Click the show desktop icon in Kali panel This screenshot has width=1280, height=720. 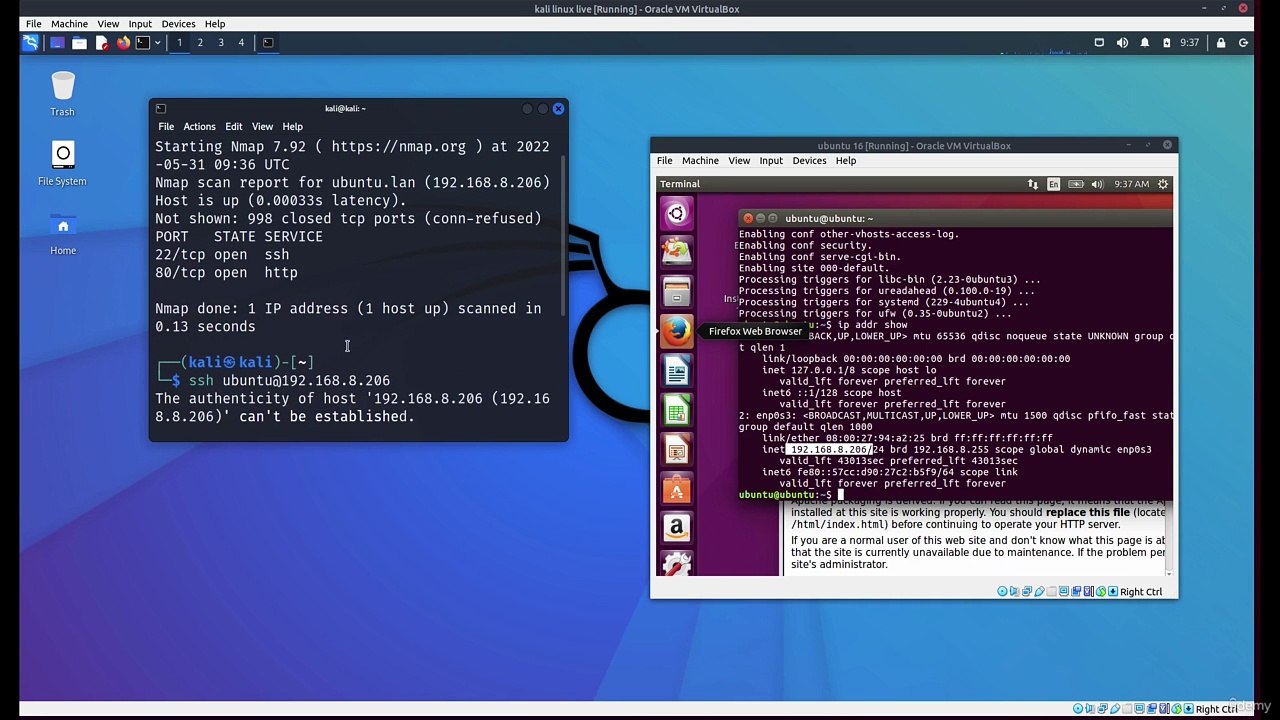pyautogui.click(x=57, y=42)
